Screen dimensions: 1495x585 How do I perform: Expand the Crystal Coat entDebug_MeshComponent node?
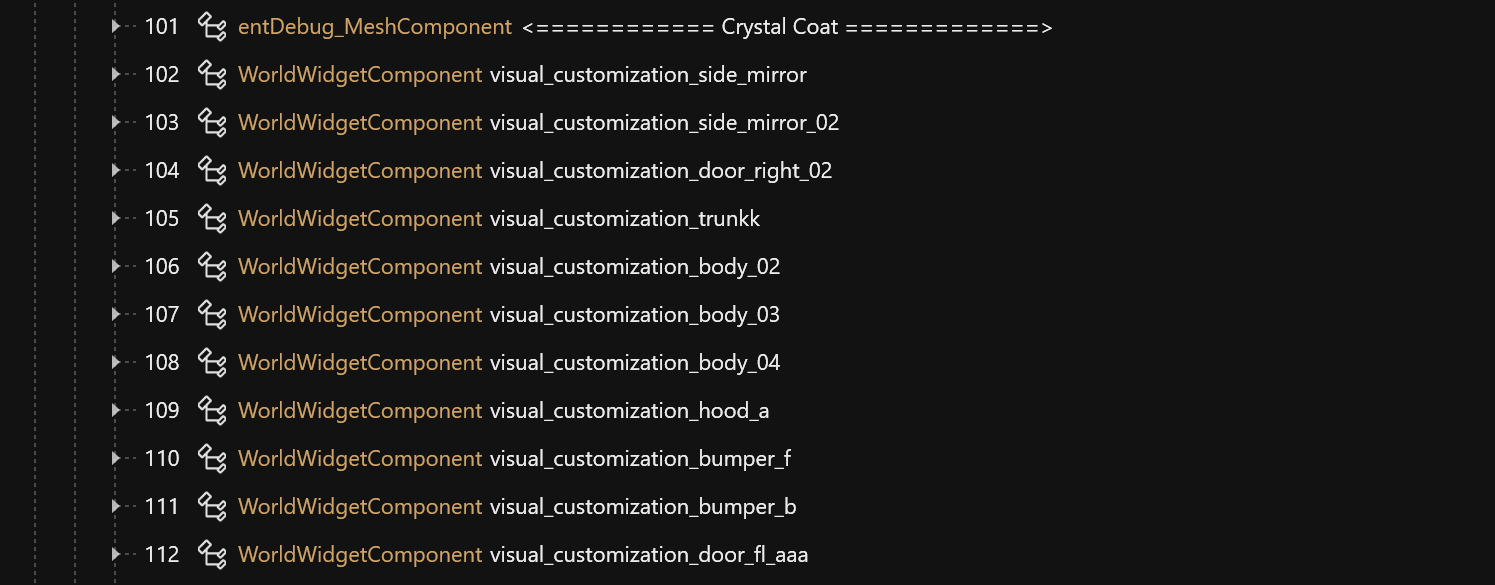pos(116,26)
